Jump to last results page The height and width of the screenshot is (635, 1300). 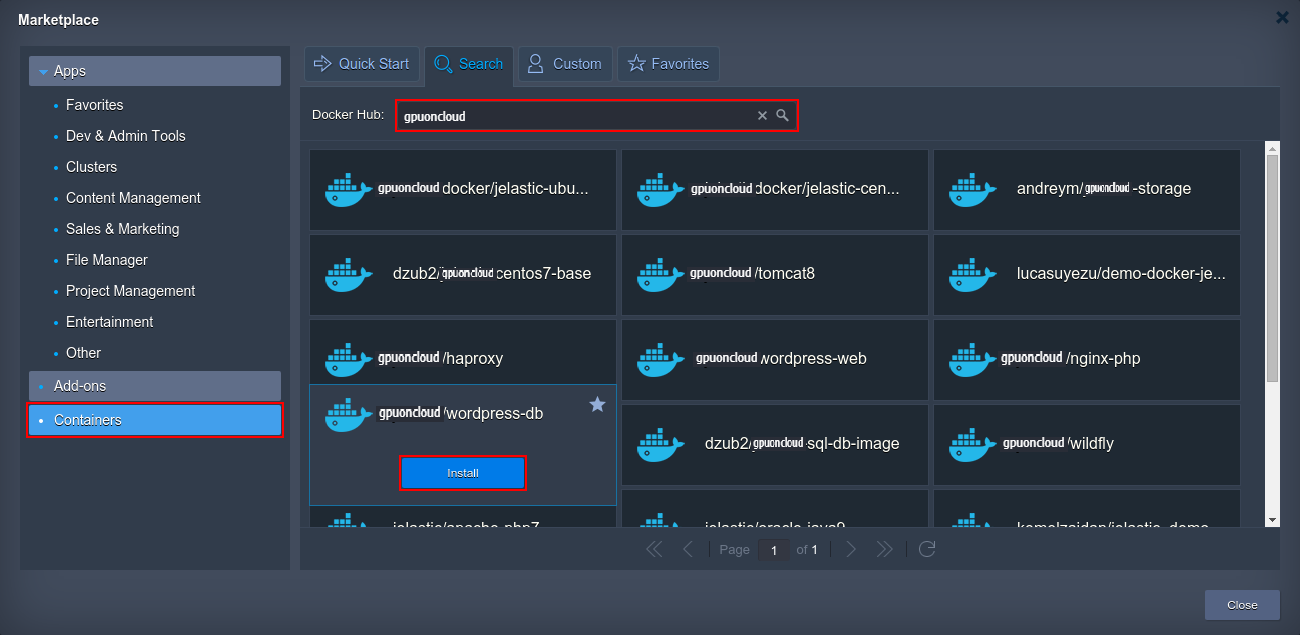coord(884,549)
